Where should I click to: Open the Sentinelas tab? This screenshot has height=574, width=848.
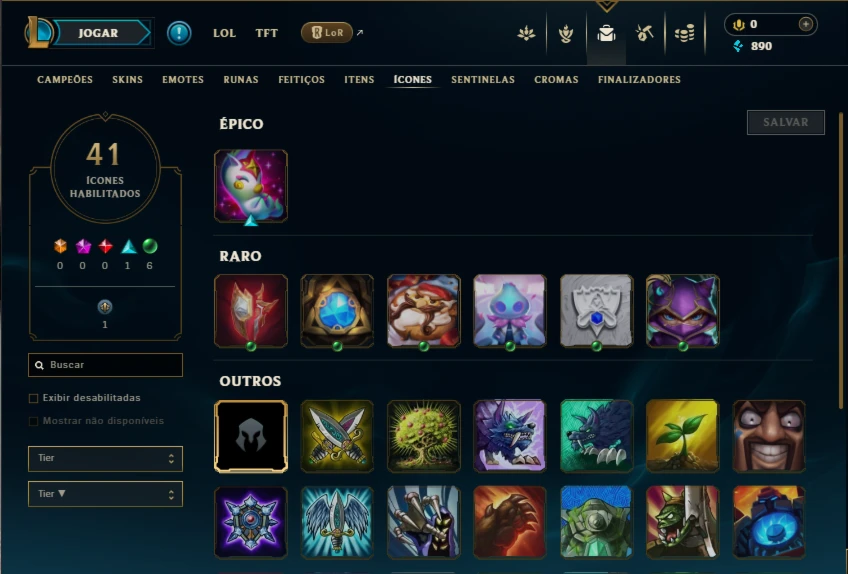click(483, 80)
